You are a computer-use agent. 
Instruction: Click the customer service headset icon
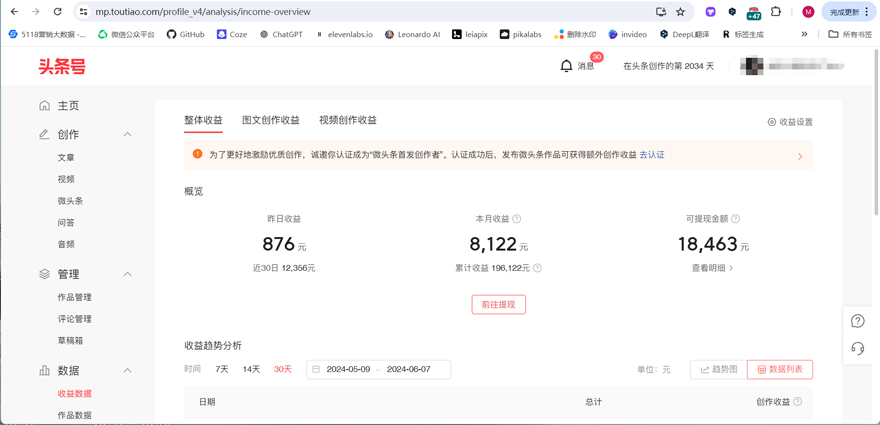[857, 348]
